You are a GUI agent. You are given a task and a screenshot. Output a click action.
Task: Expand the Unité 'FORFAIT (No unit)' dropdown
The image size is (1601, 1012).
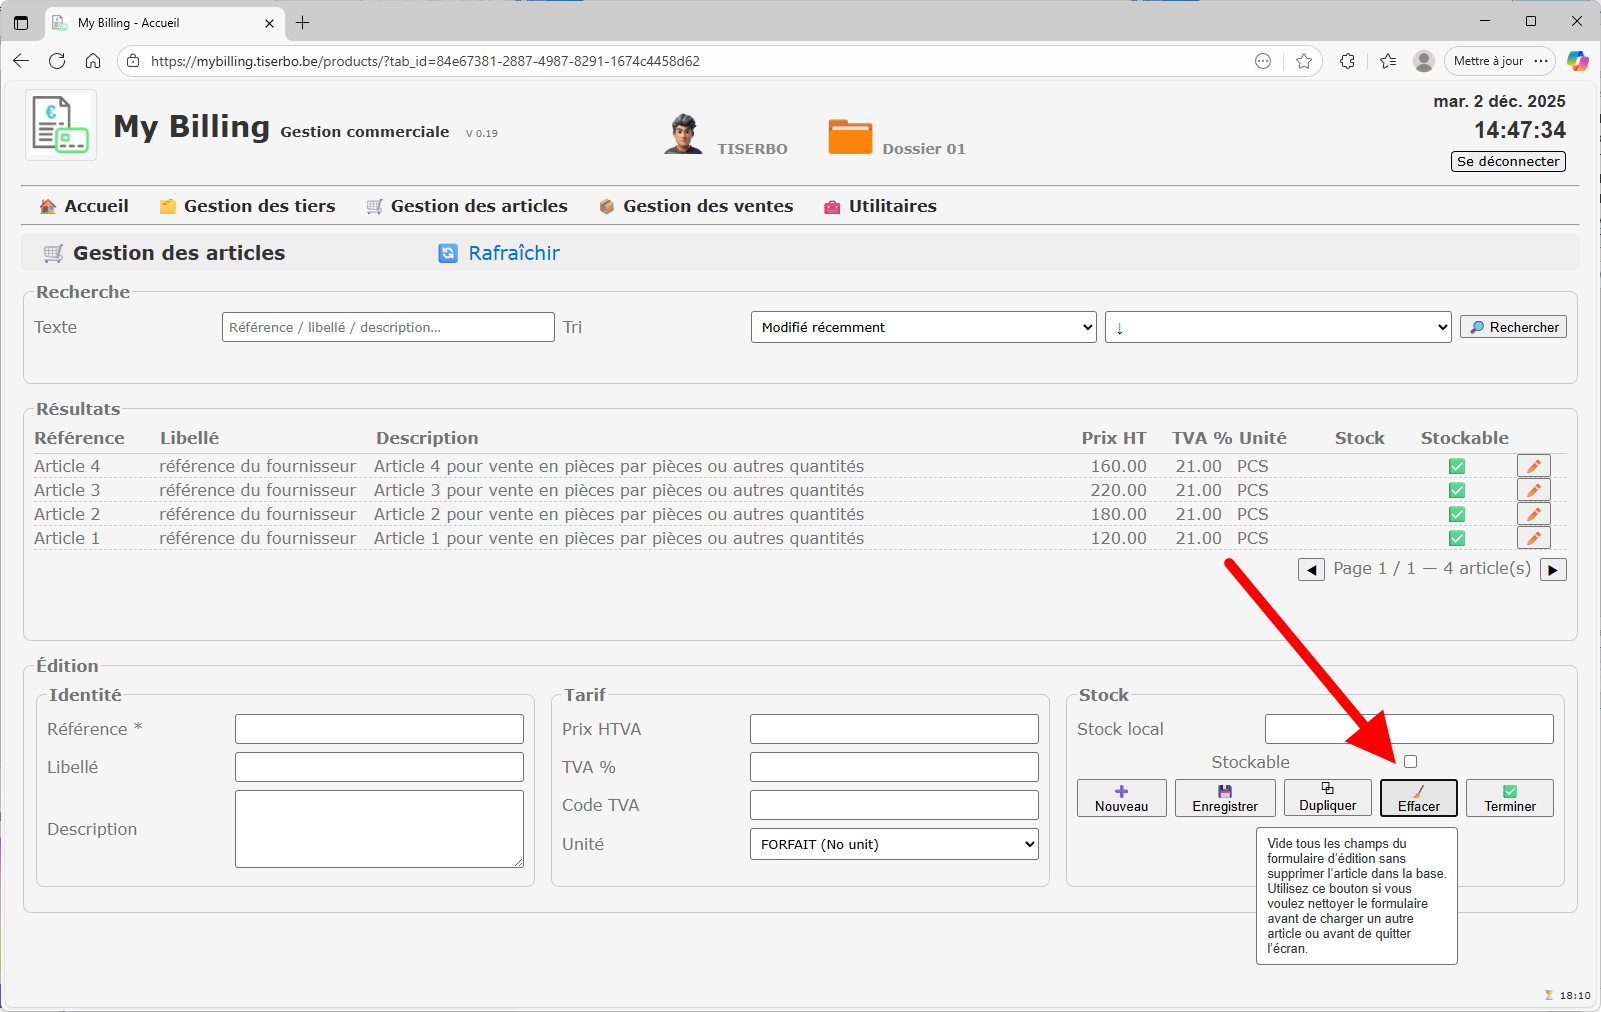(x=893, y=844)
